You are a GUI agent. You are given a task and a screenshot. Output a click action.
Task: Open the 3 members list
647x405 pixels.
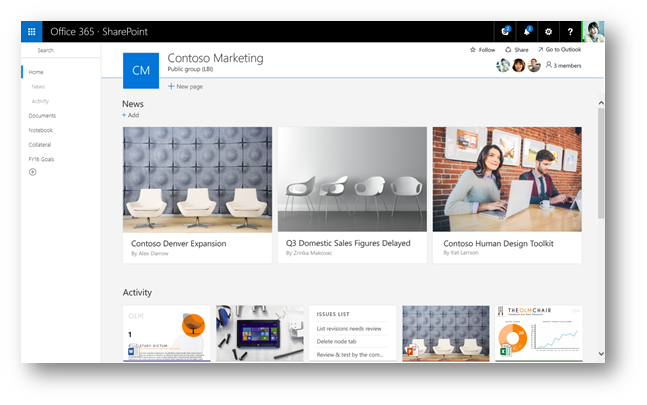click(x=563, y=65)
